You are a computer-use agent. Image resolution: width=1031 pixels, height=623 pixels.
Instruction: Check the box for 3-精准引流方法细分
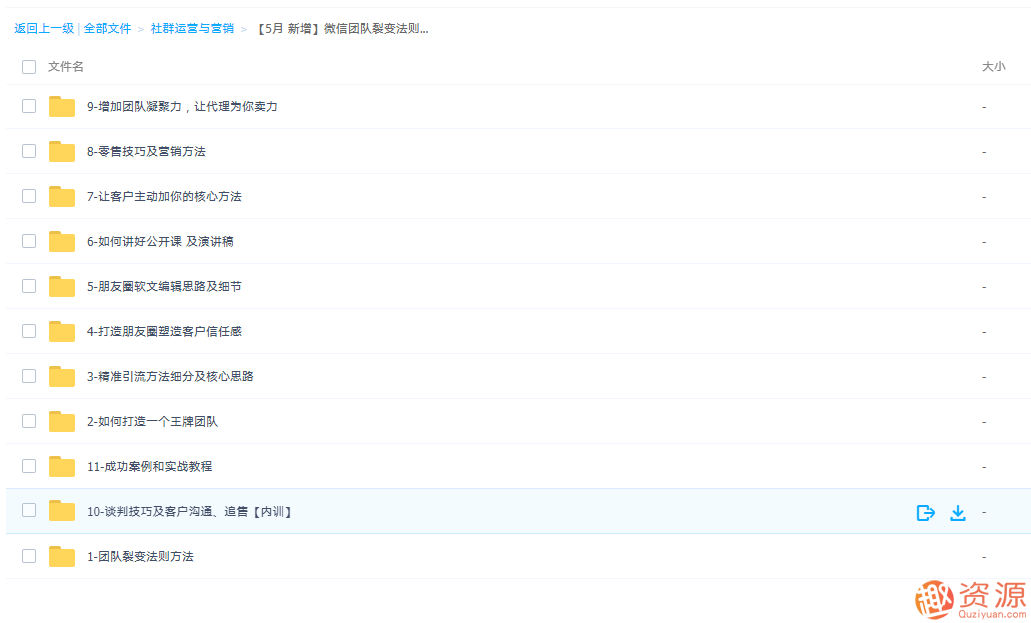click(29, 376)
